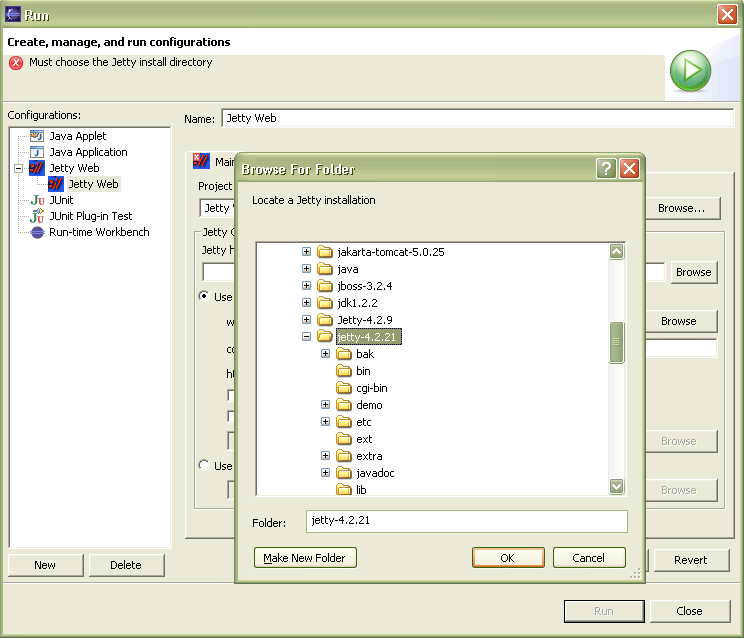Select the JUnit Plug-in Test icon
Viewport: 744px width, 638px height.
click(37, 216)
